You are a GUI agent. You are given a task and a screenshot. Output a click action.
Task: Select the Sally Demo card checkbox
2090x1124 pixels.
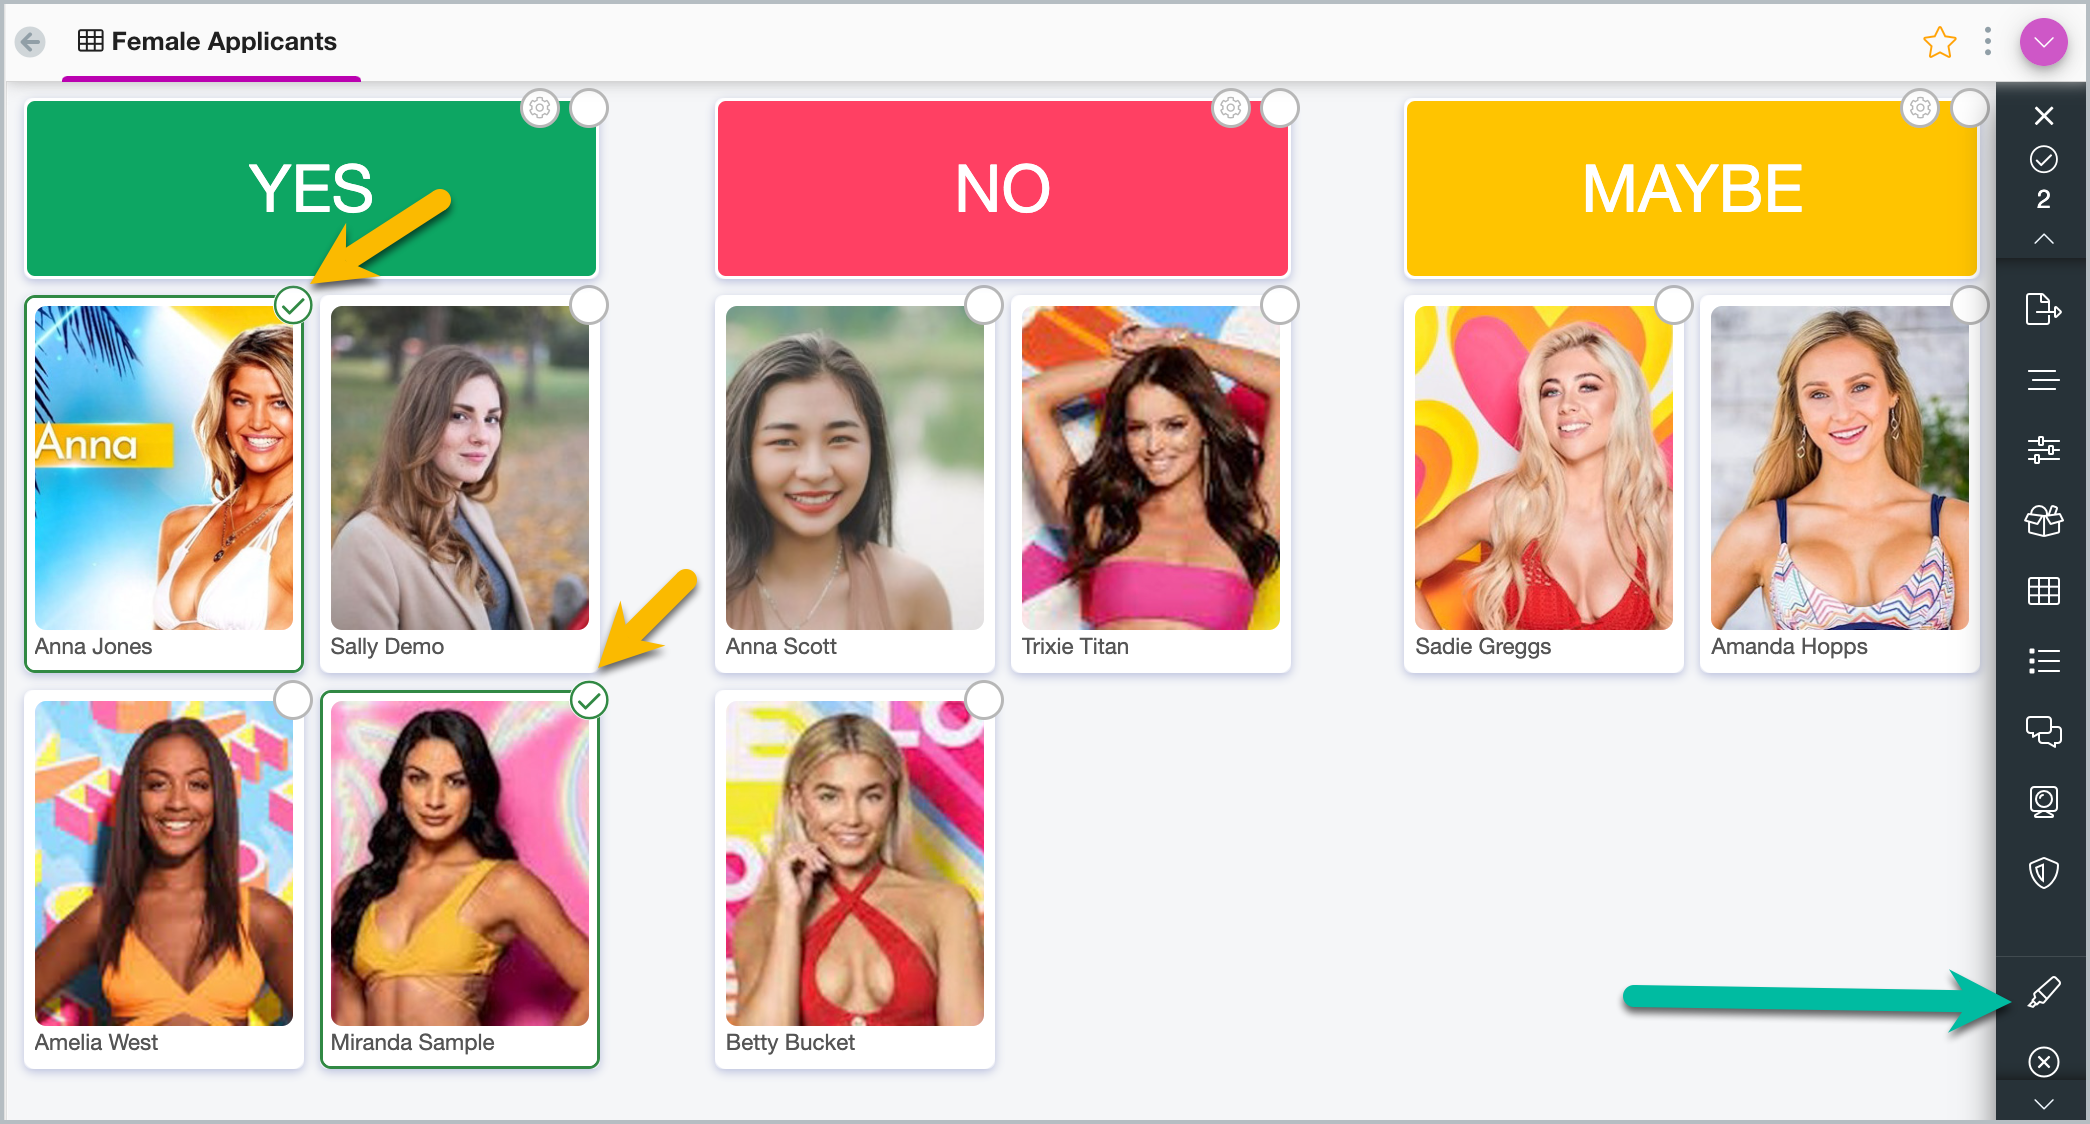tap(589, 305)
